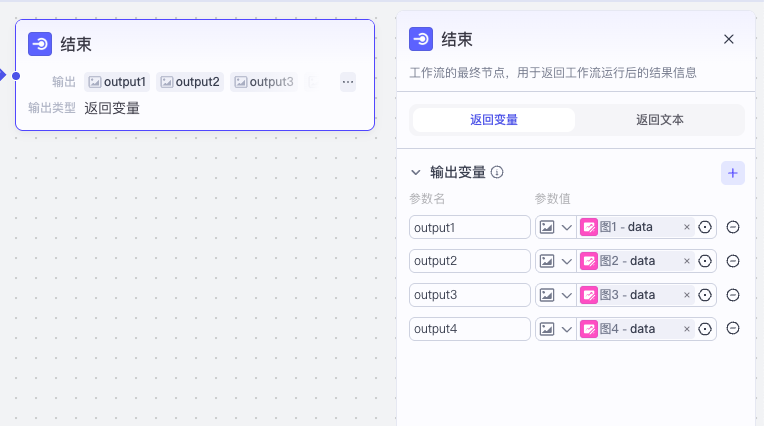Viewport: 764px width, 426px height.
Task: Switch to the 返回文本 tab
Action: (x=659, y=120)
